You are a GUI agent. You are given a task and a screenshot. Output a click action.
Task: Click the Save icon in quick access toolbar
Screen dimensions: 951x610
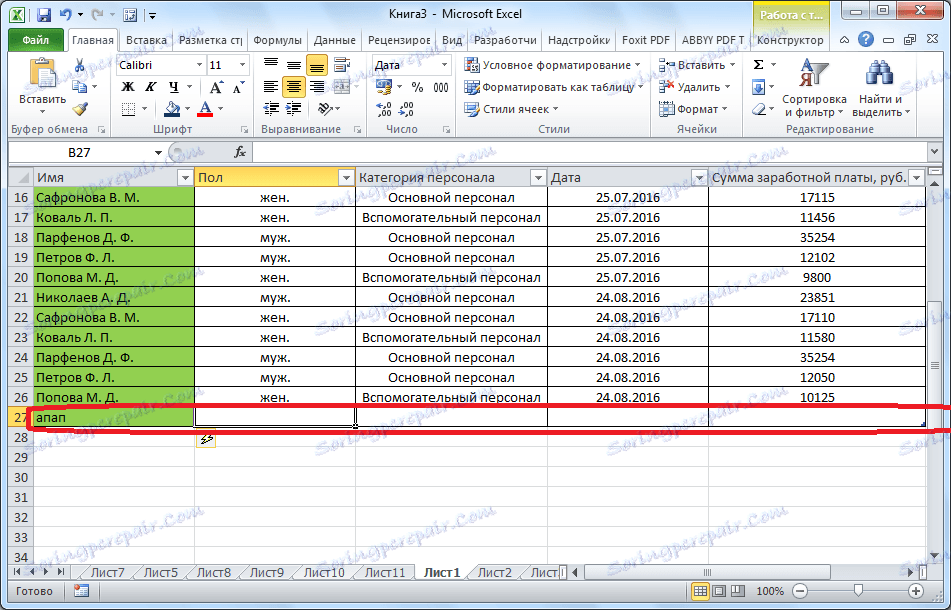tap(43, 16)
